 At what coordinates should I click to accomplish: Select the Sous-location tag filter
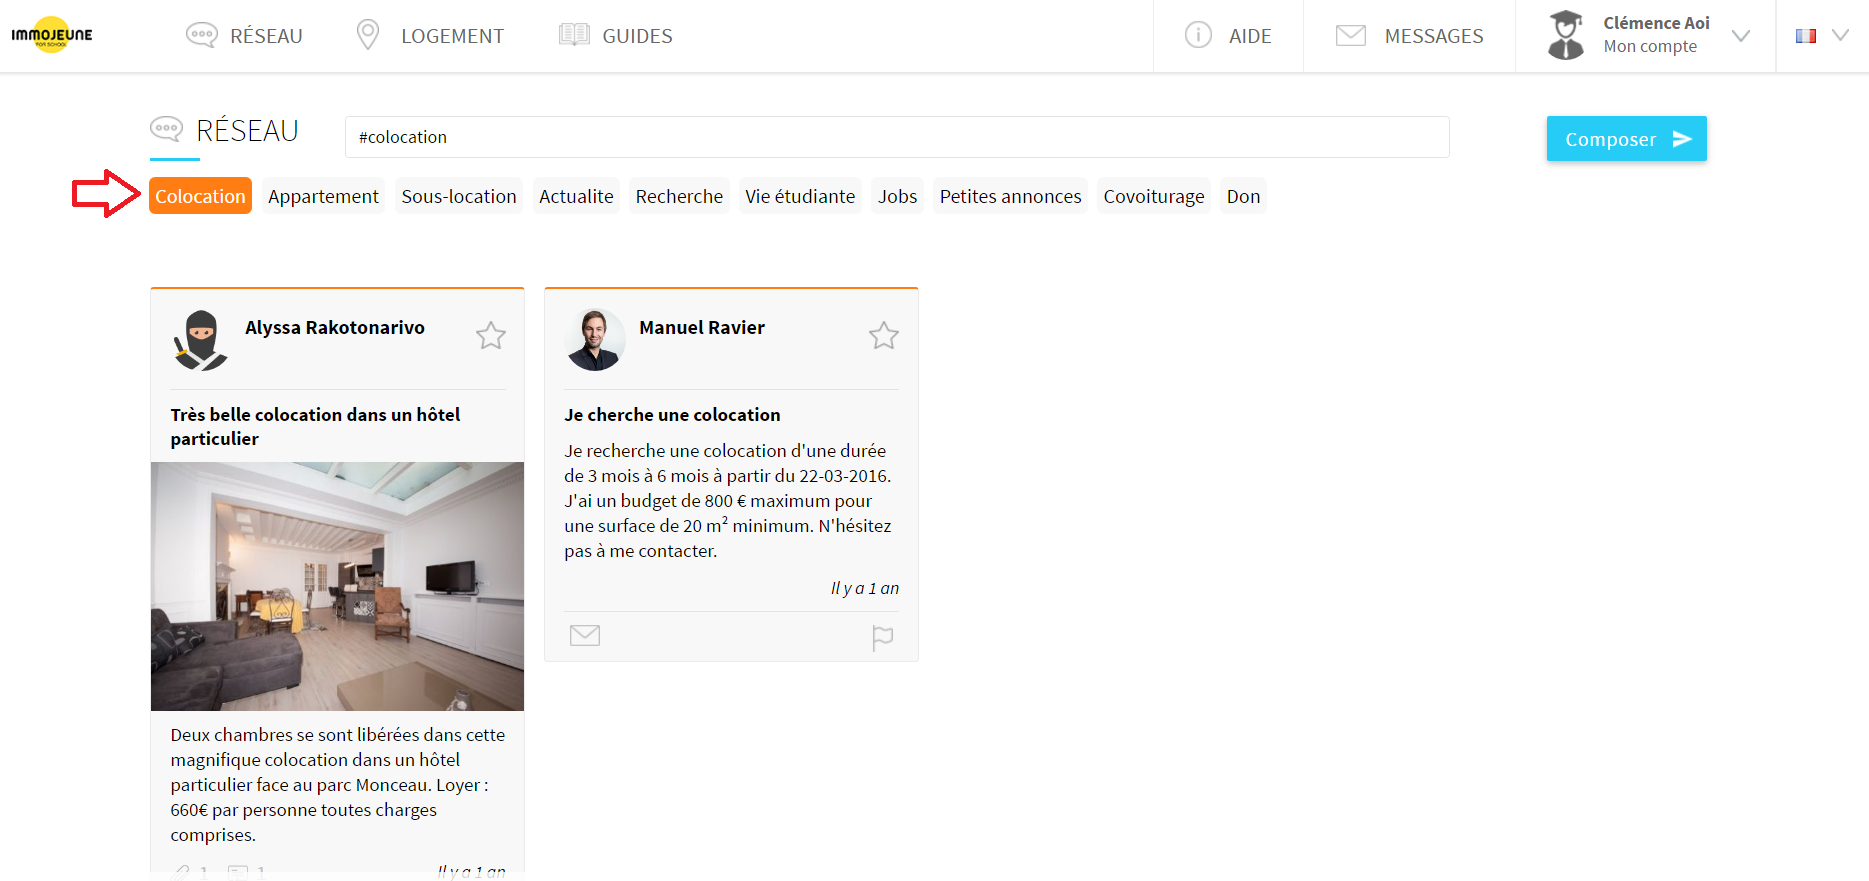point(459,196)
